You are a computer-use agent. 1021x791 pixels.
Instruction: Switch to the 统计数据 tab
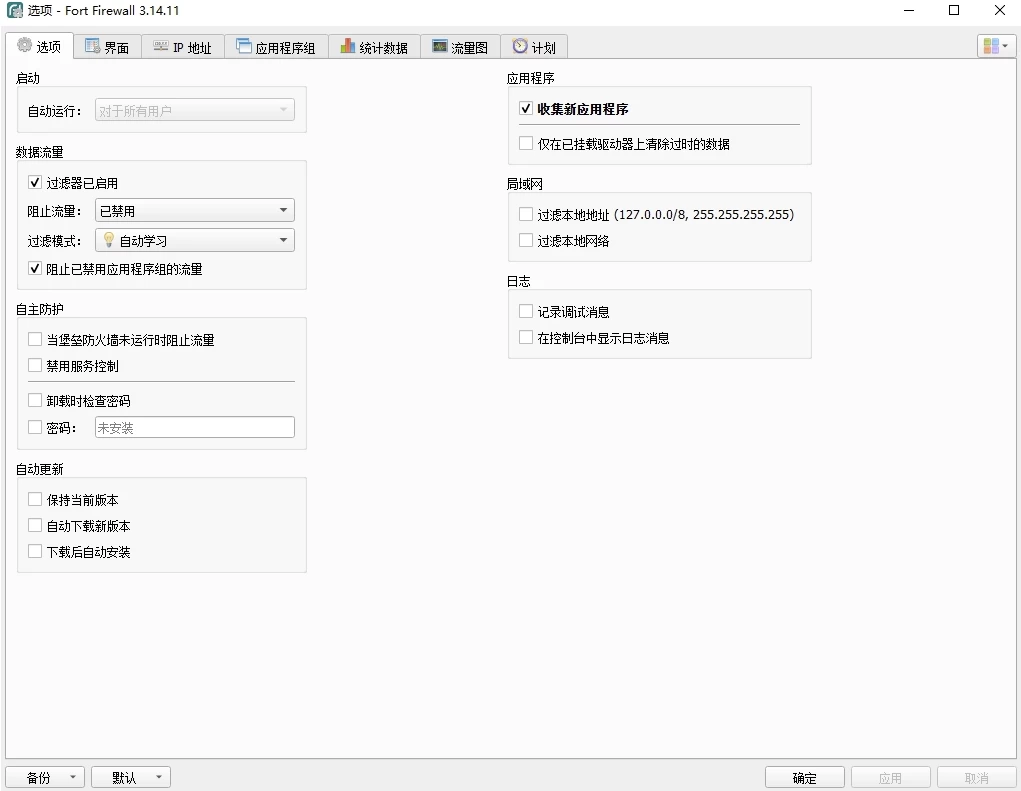pos(374,47)
